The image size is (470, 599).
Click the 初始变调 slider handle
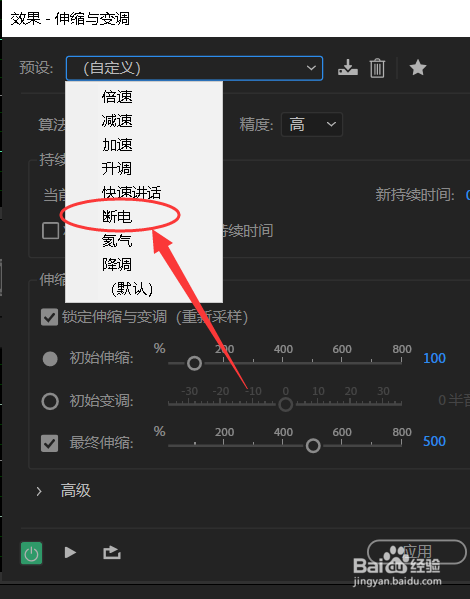coord(285,404)
